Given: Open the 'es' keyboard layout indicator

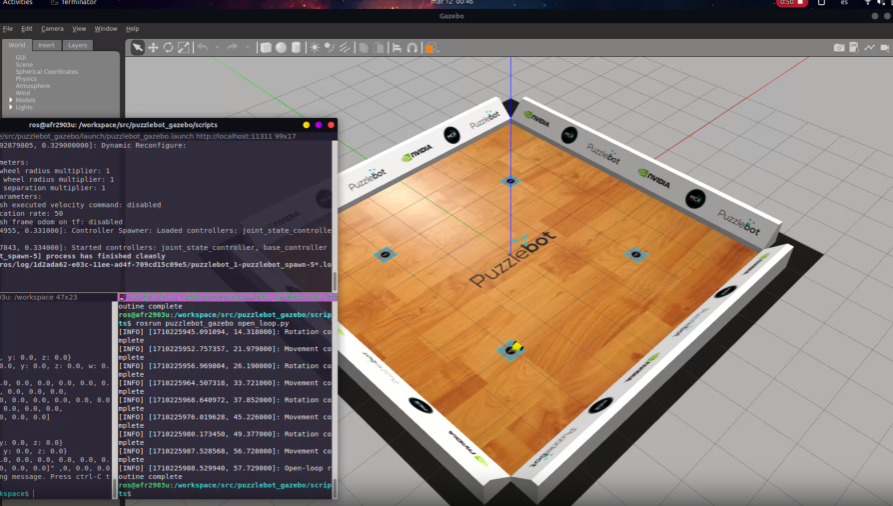Looking at the screenshot, I should [844, 2].
